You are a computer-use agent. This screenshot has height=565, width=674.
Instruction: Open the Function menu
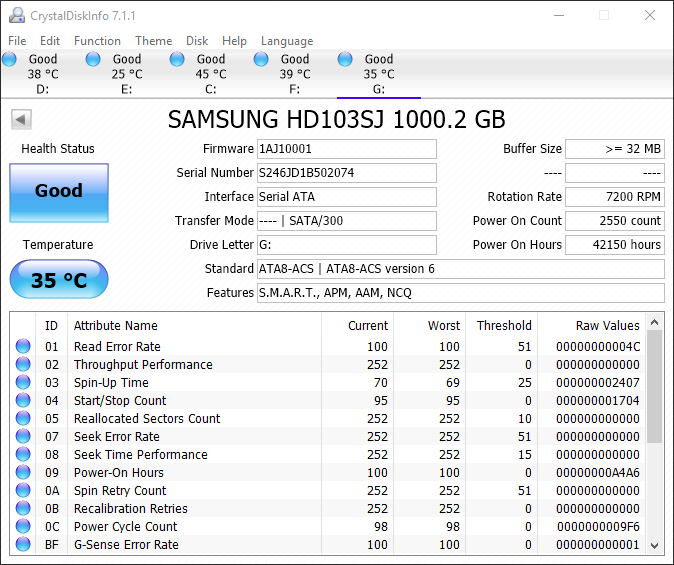coord(98,41)
